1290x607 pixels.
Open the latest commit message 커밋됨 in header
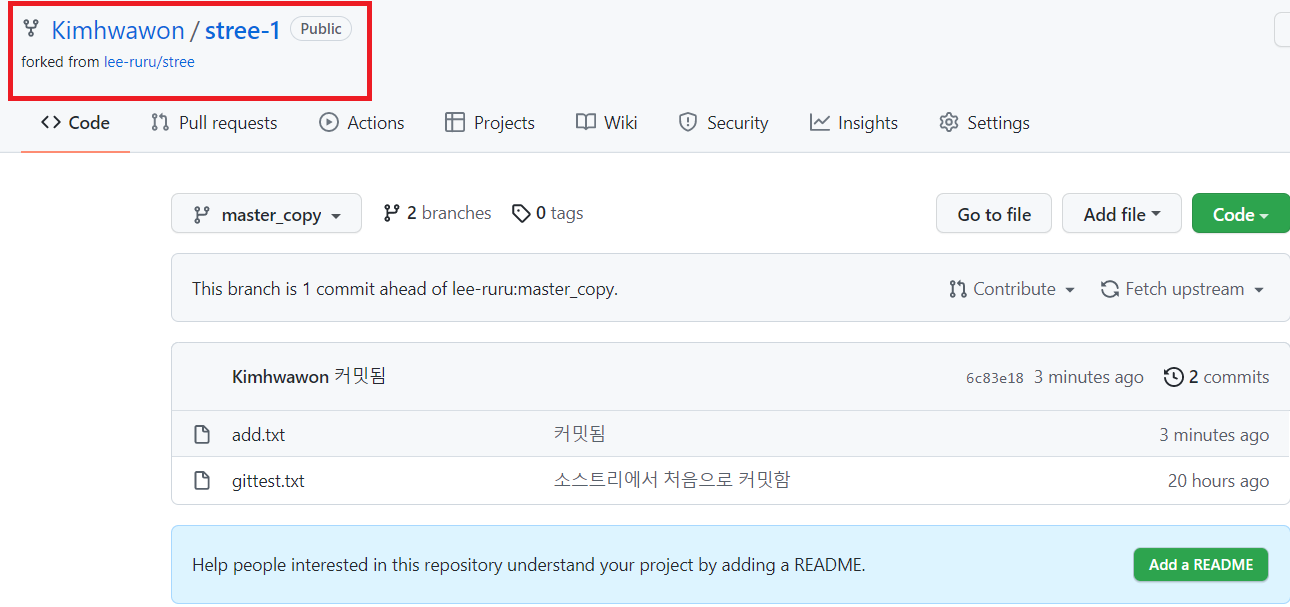pyautogui.click(x=360, y=377)
